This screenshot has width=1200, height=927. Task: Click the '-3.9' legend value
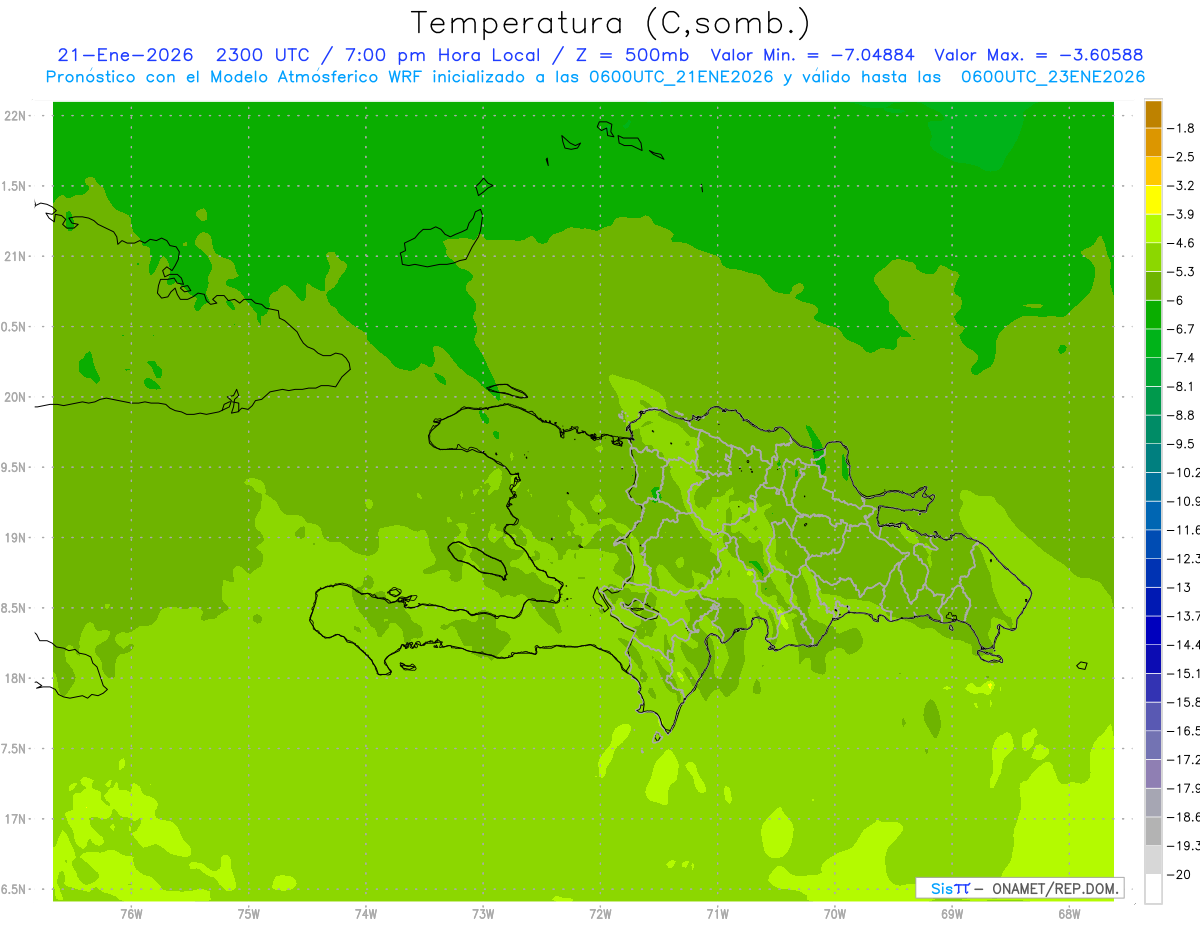pos(1181,214)
